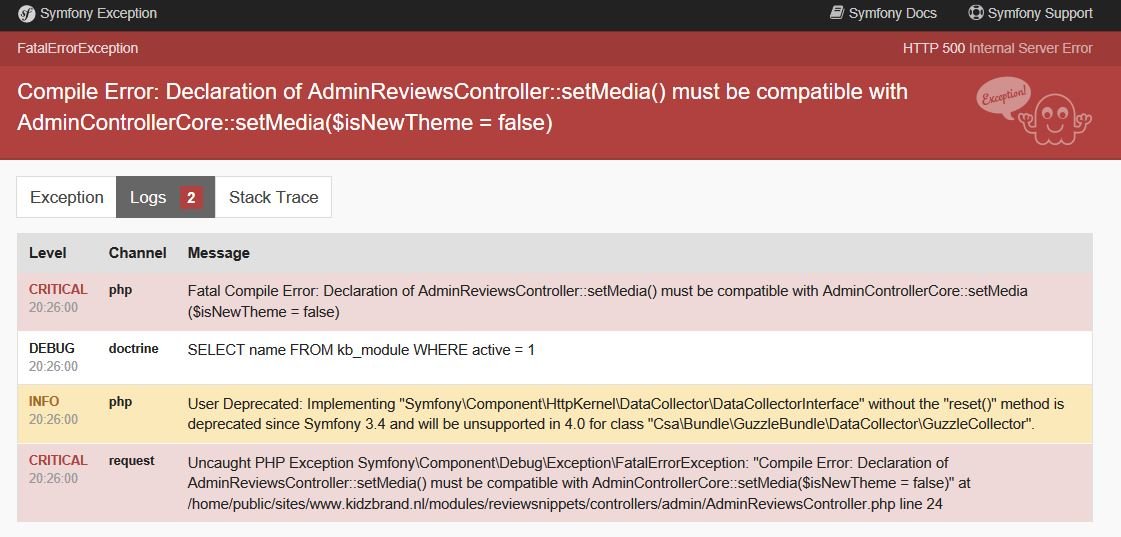Click the HTTP 500 Internal Server Error text

(x=997, y=48)
